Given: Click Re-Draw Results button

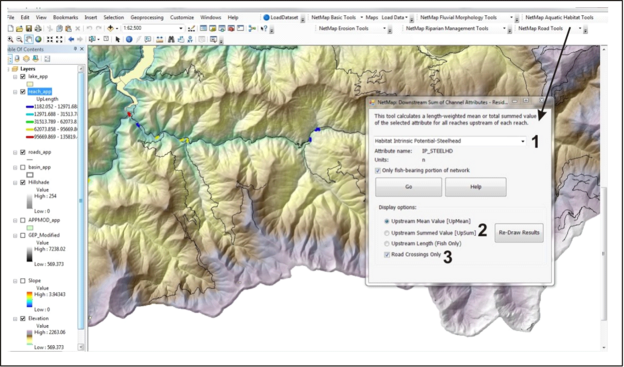Looking at the screenshot, I should [x=519, y=233].
